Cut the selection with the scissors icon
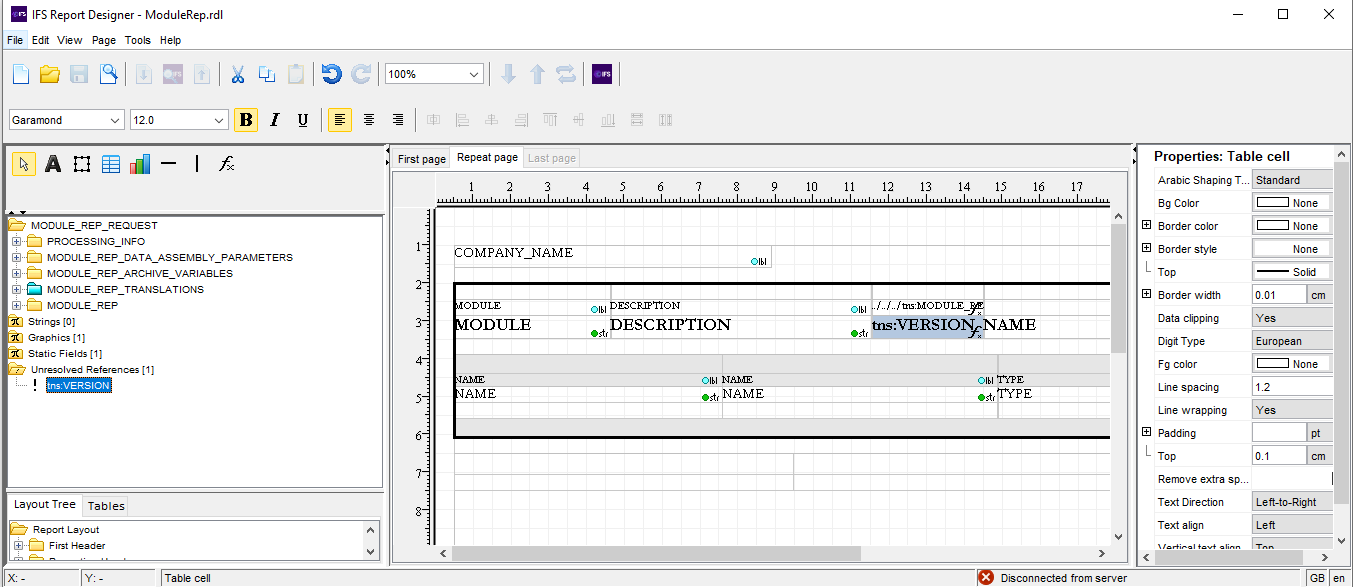The width and height of the screenshot is (1353, 587). (238, 74)
